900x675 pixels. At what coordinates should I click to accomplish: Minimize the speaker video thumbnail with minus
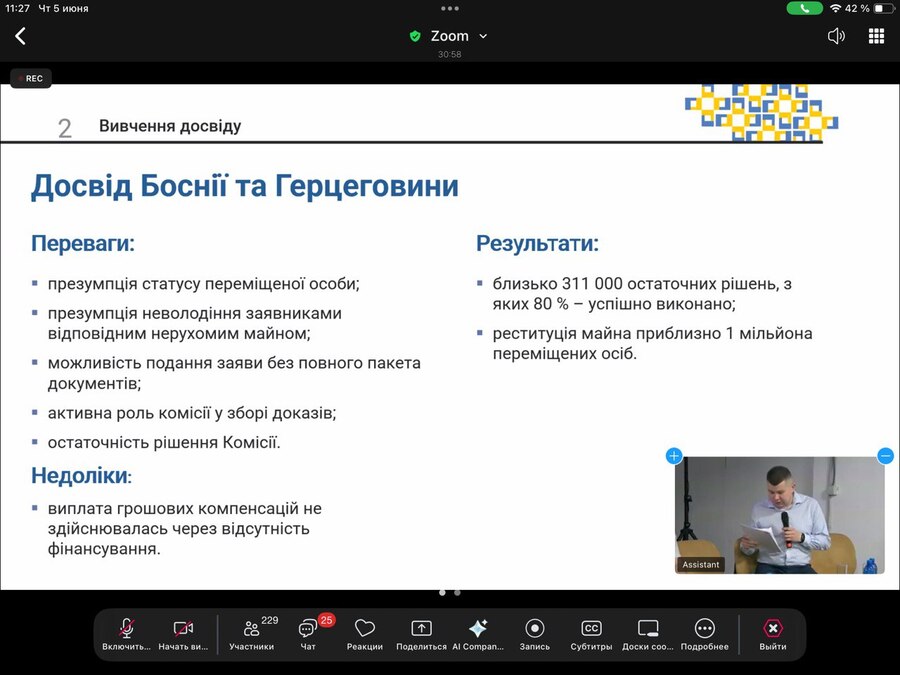(x=885, y=456)
